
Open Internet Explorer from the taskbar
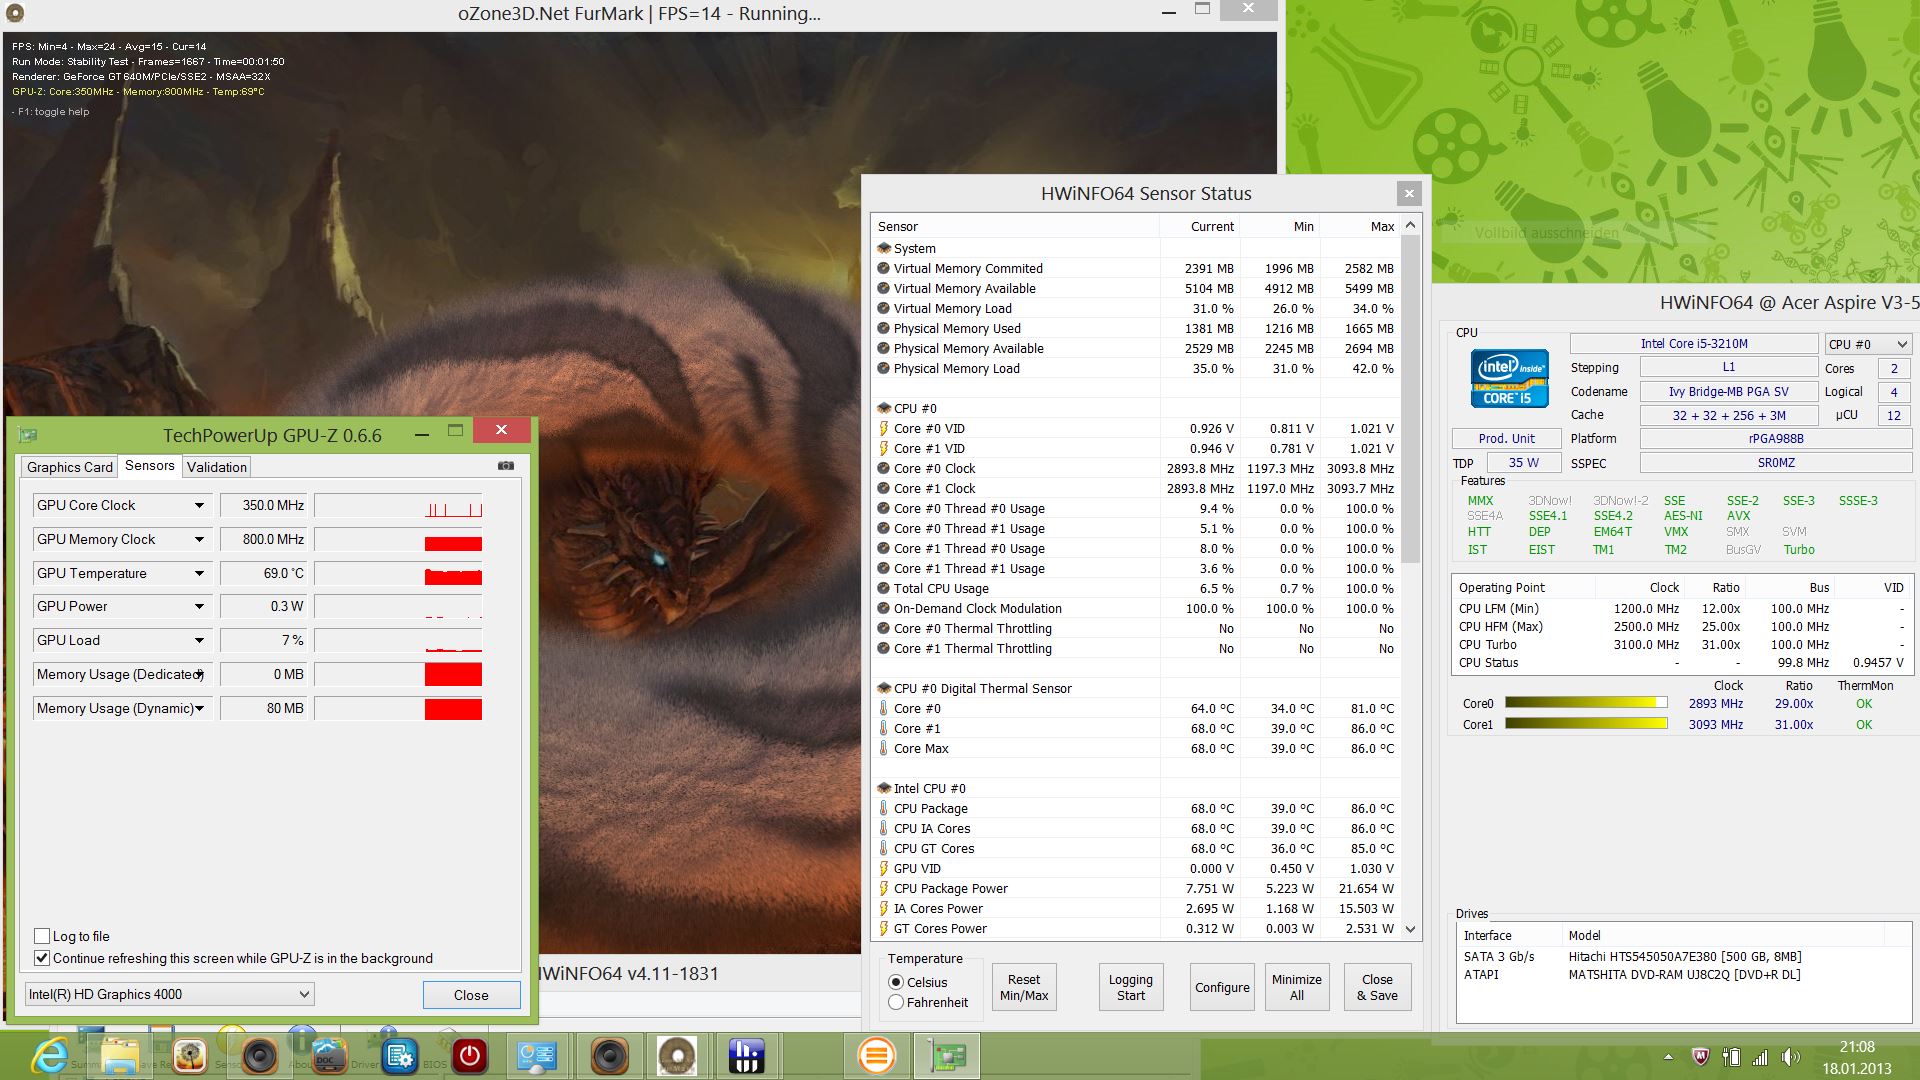click(50, 1056)
